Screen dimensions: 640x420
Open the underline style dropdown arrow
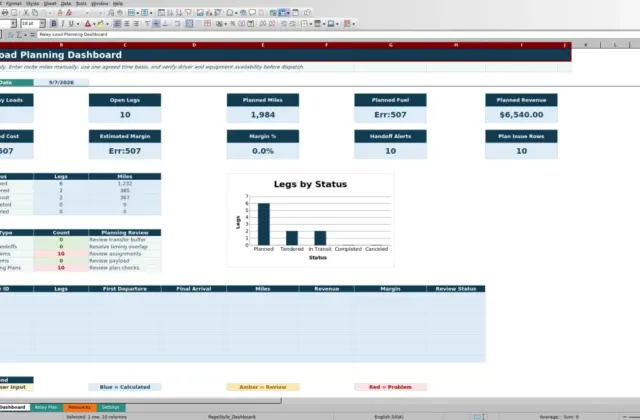pos(78,24)
